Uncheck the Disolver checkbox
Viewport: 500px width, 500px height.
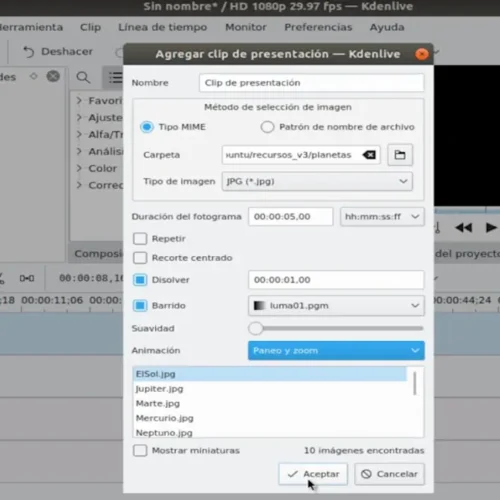tap(140, 280)
